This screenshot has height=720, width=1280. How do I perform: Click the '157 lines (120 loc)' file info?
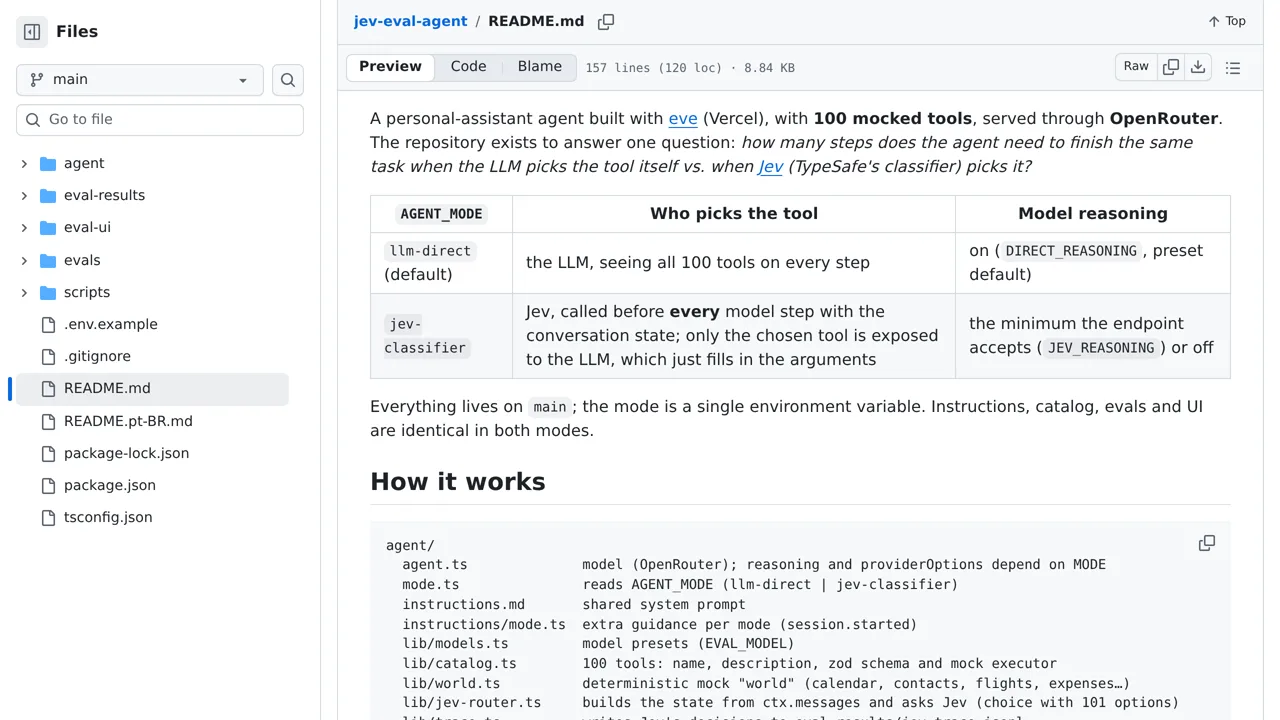pos(654,68)
